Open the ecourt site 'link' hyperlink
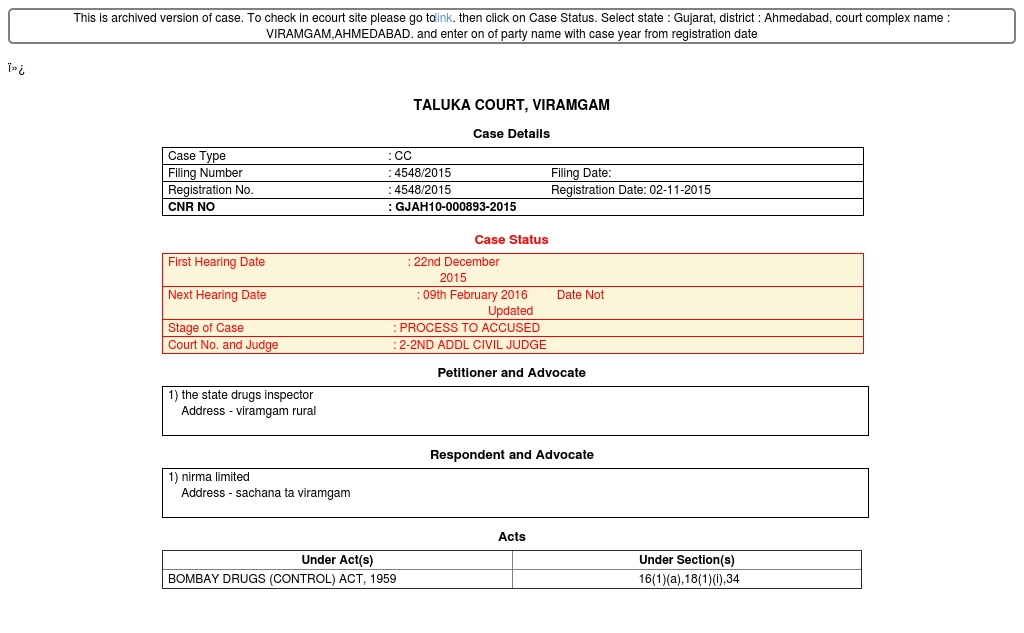Viewport: 1024px width, 633px height. click(444, 18)
